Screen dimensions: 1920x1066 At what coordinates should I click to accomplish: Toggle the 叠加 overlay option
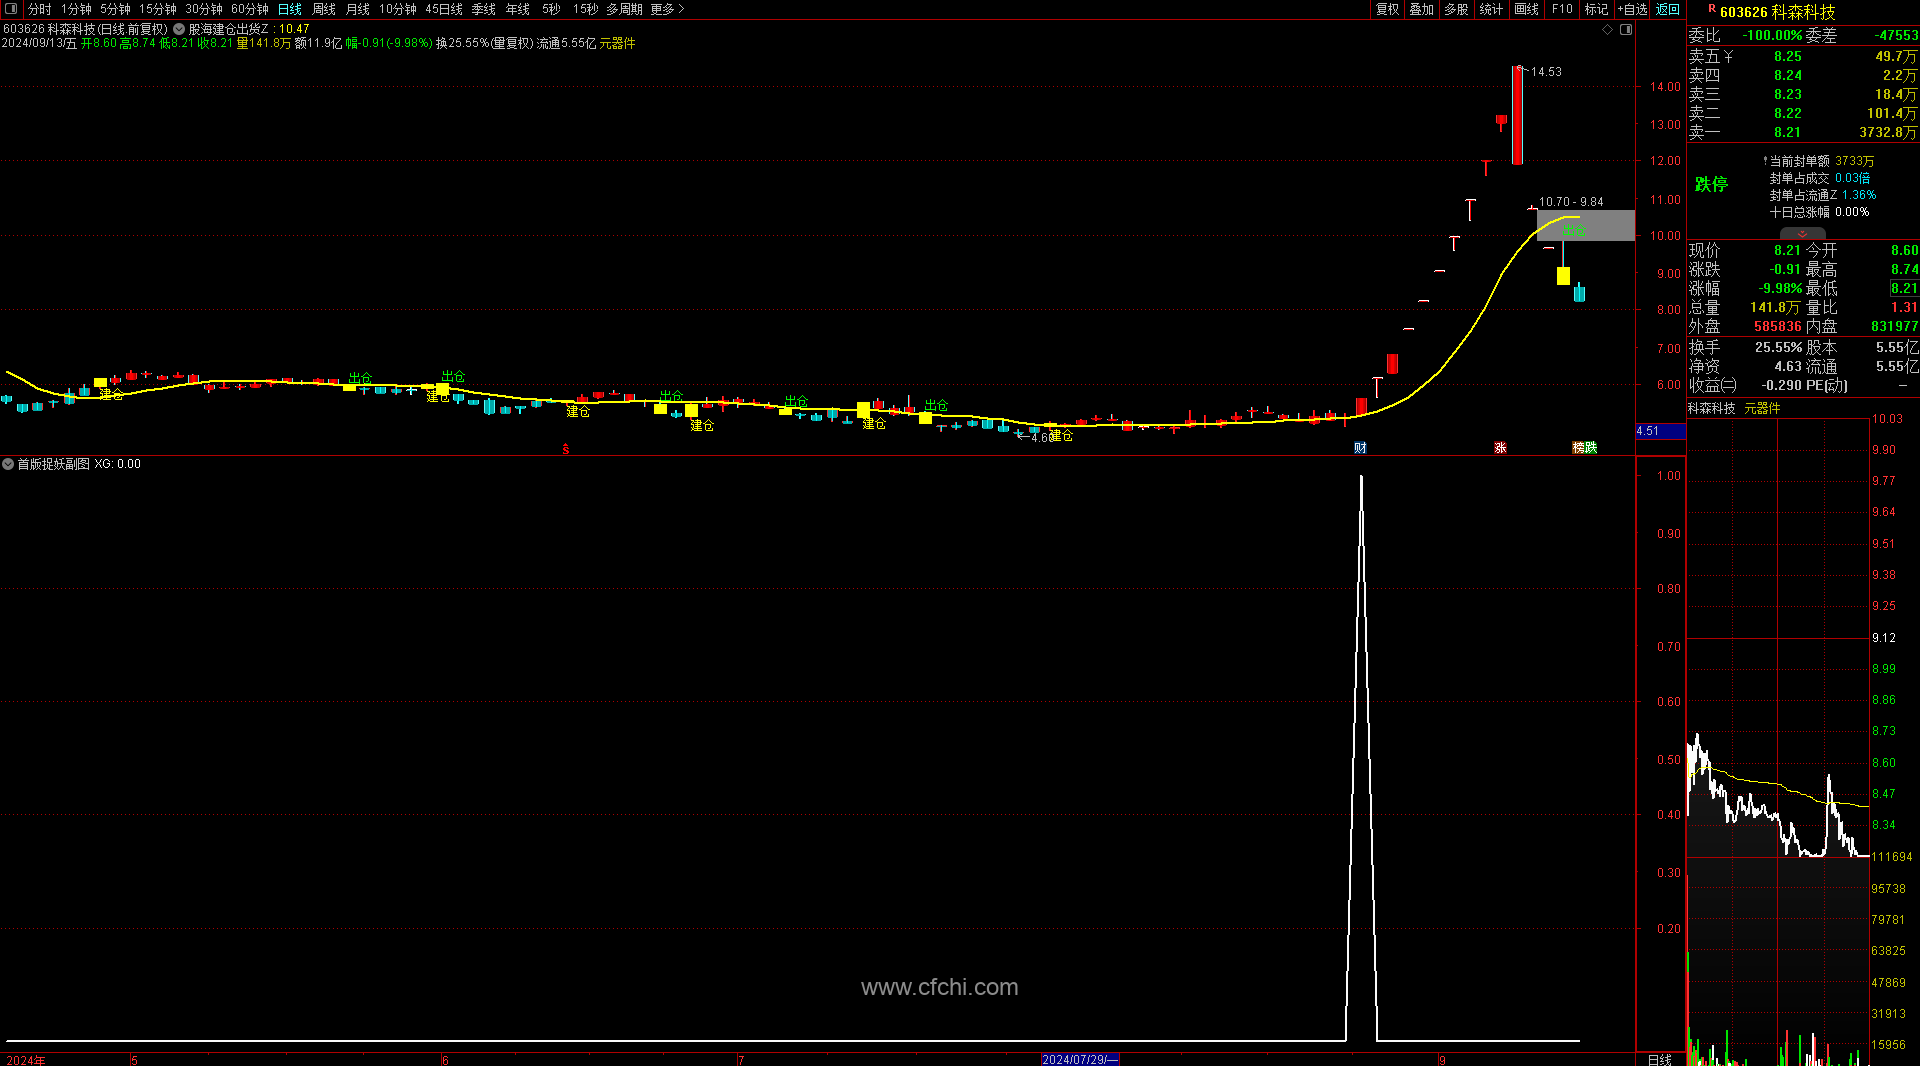pyautogui.click(x=1421, y=9)
